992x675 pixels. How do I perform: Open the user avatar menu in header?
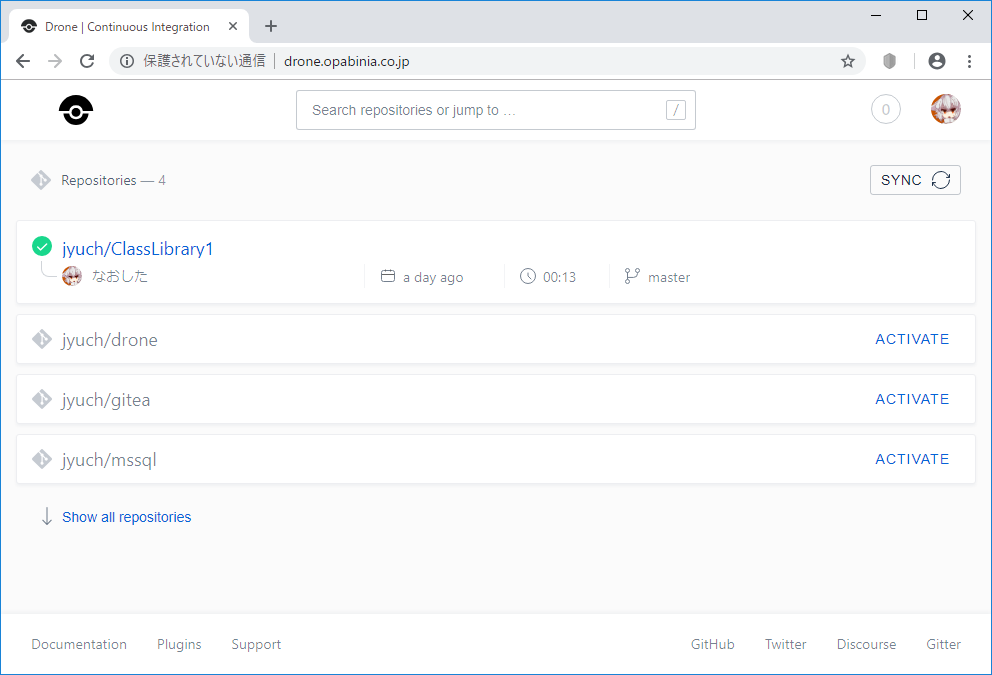pos(945,109)
